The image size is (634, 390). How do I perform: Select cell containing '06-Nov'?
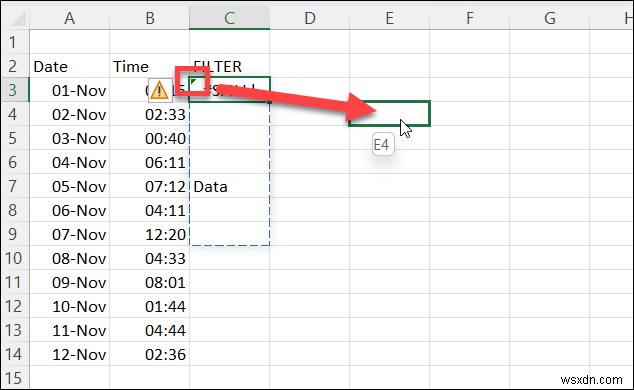tap(69, 210)
